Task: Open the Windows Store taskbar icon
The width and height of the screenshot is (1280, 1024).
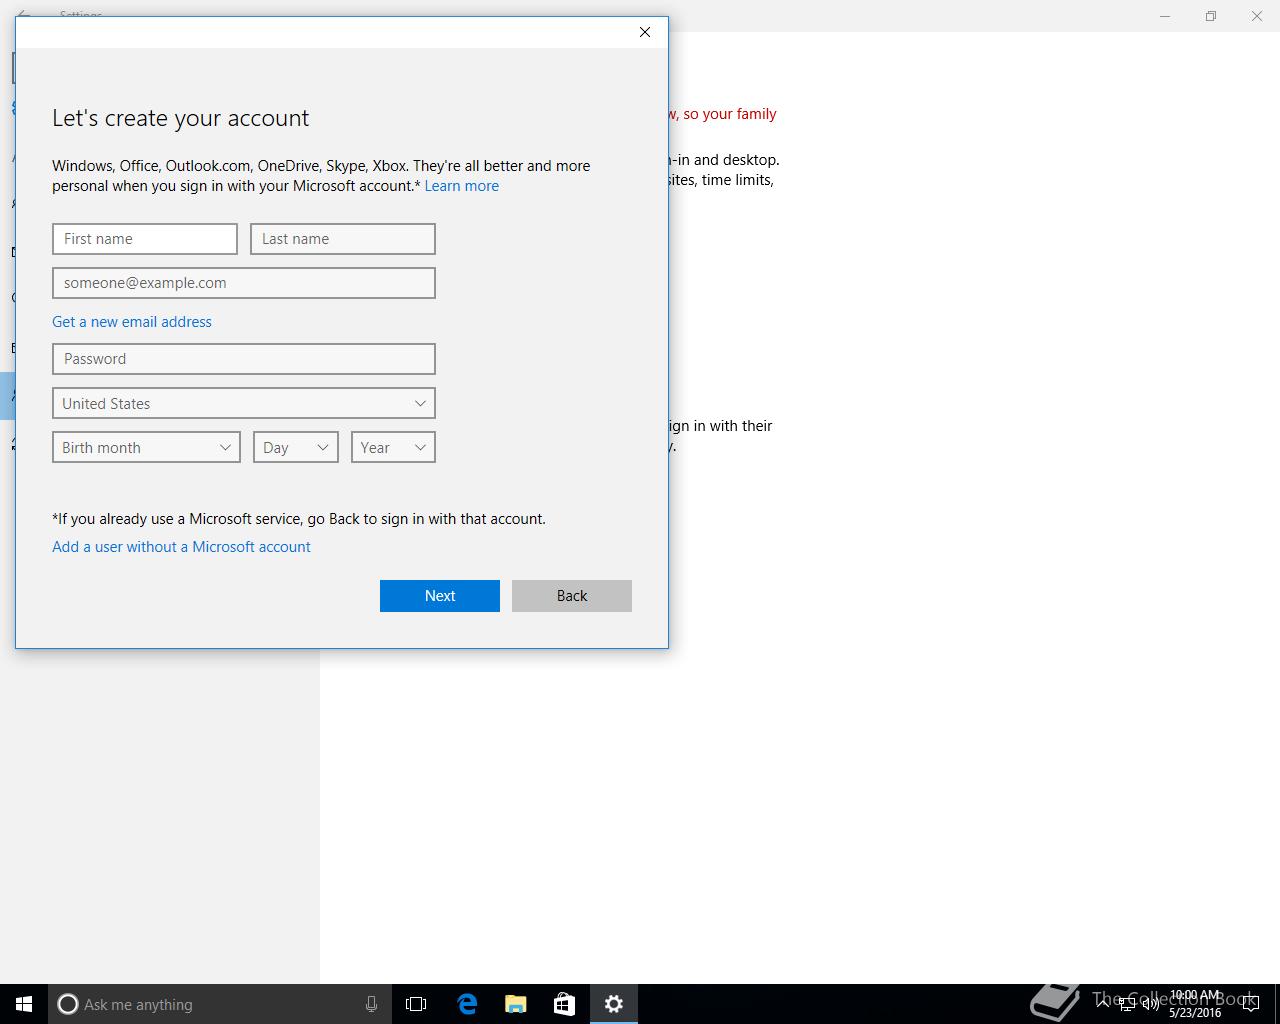Action: coord(564,1004)
